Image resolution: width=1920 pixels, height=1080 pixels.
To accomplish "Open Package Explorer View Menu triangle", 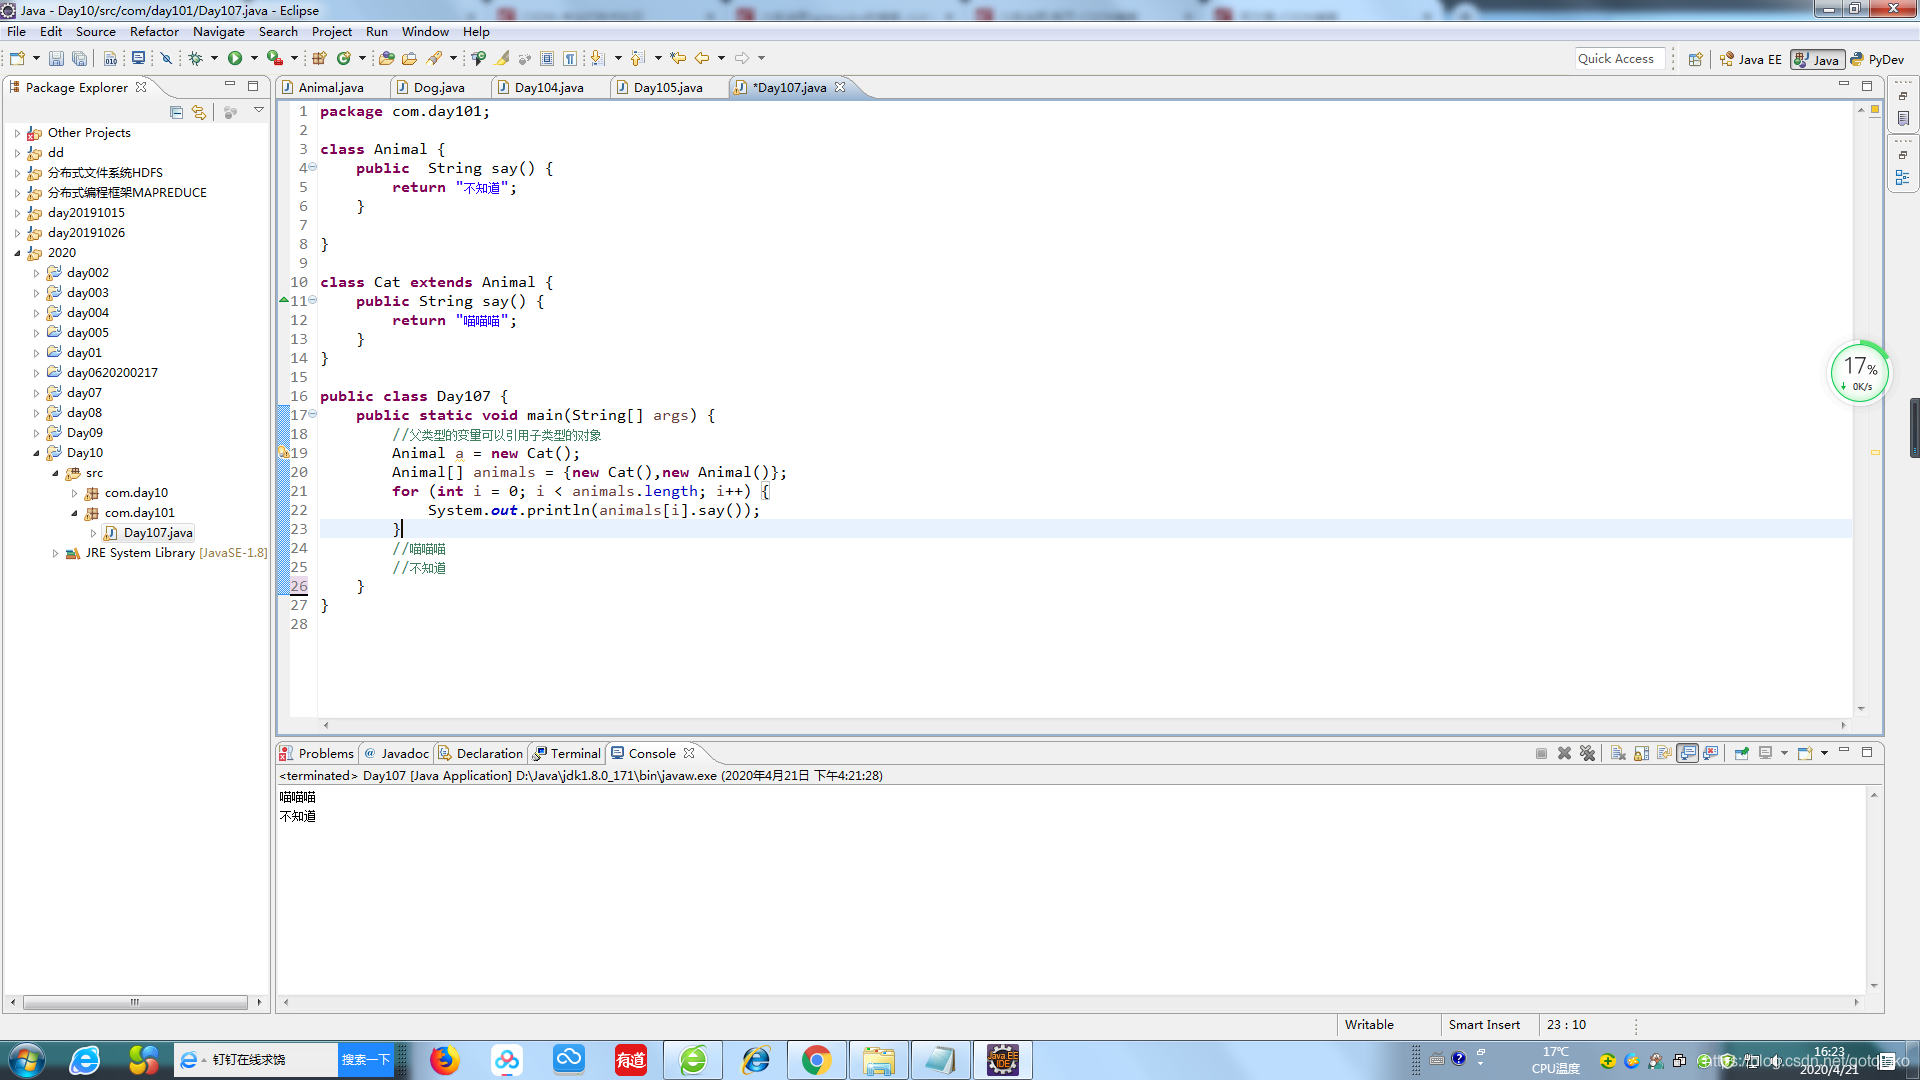I will click(x=259, y=111).
